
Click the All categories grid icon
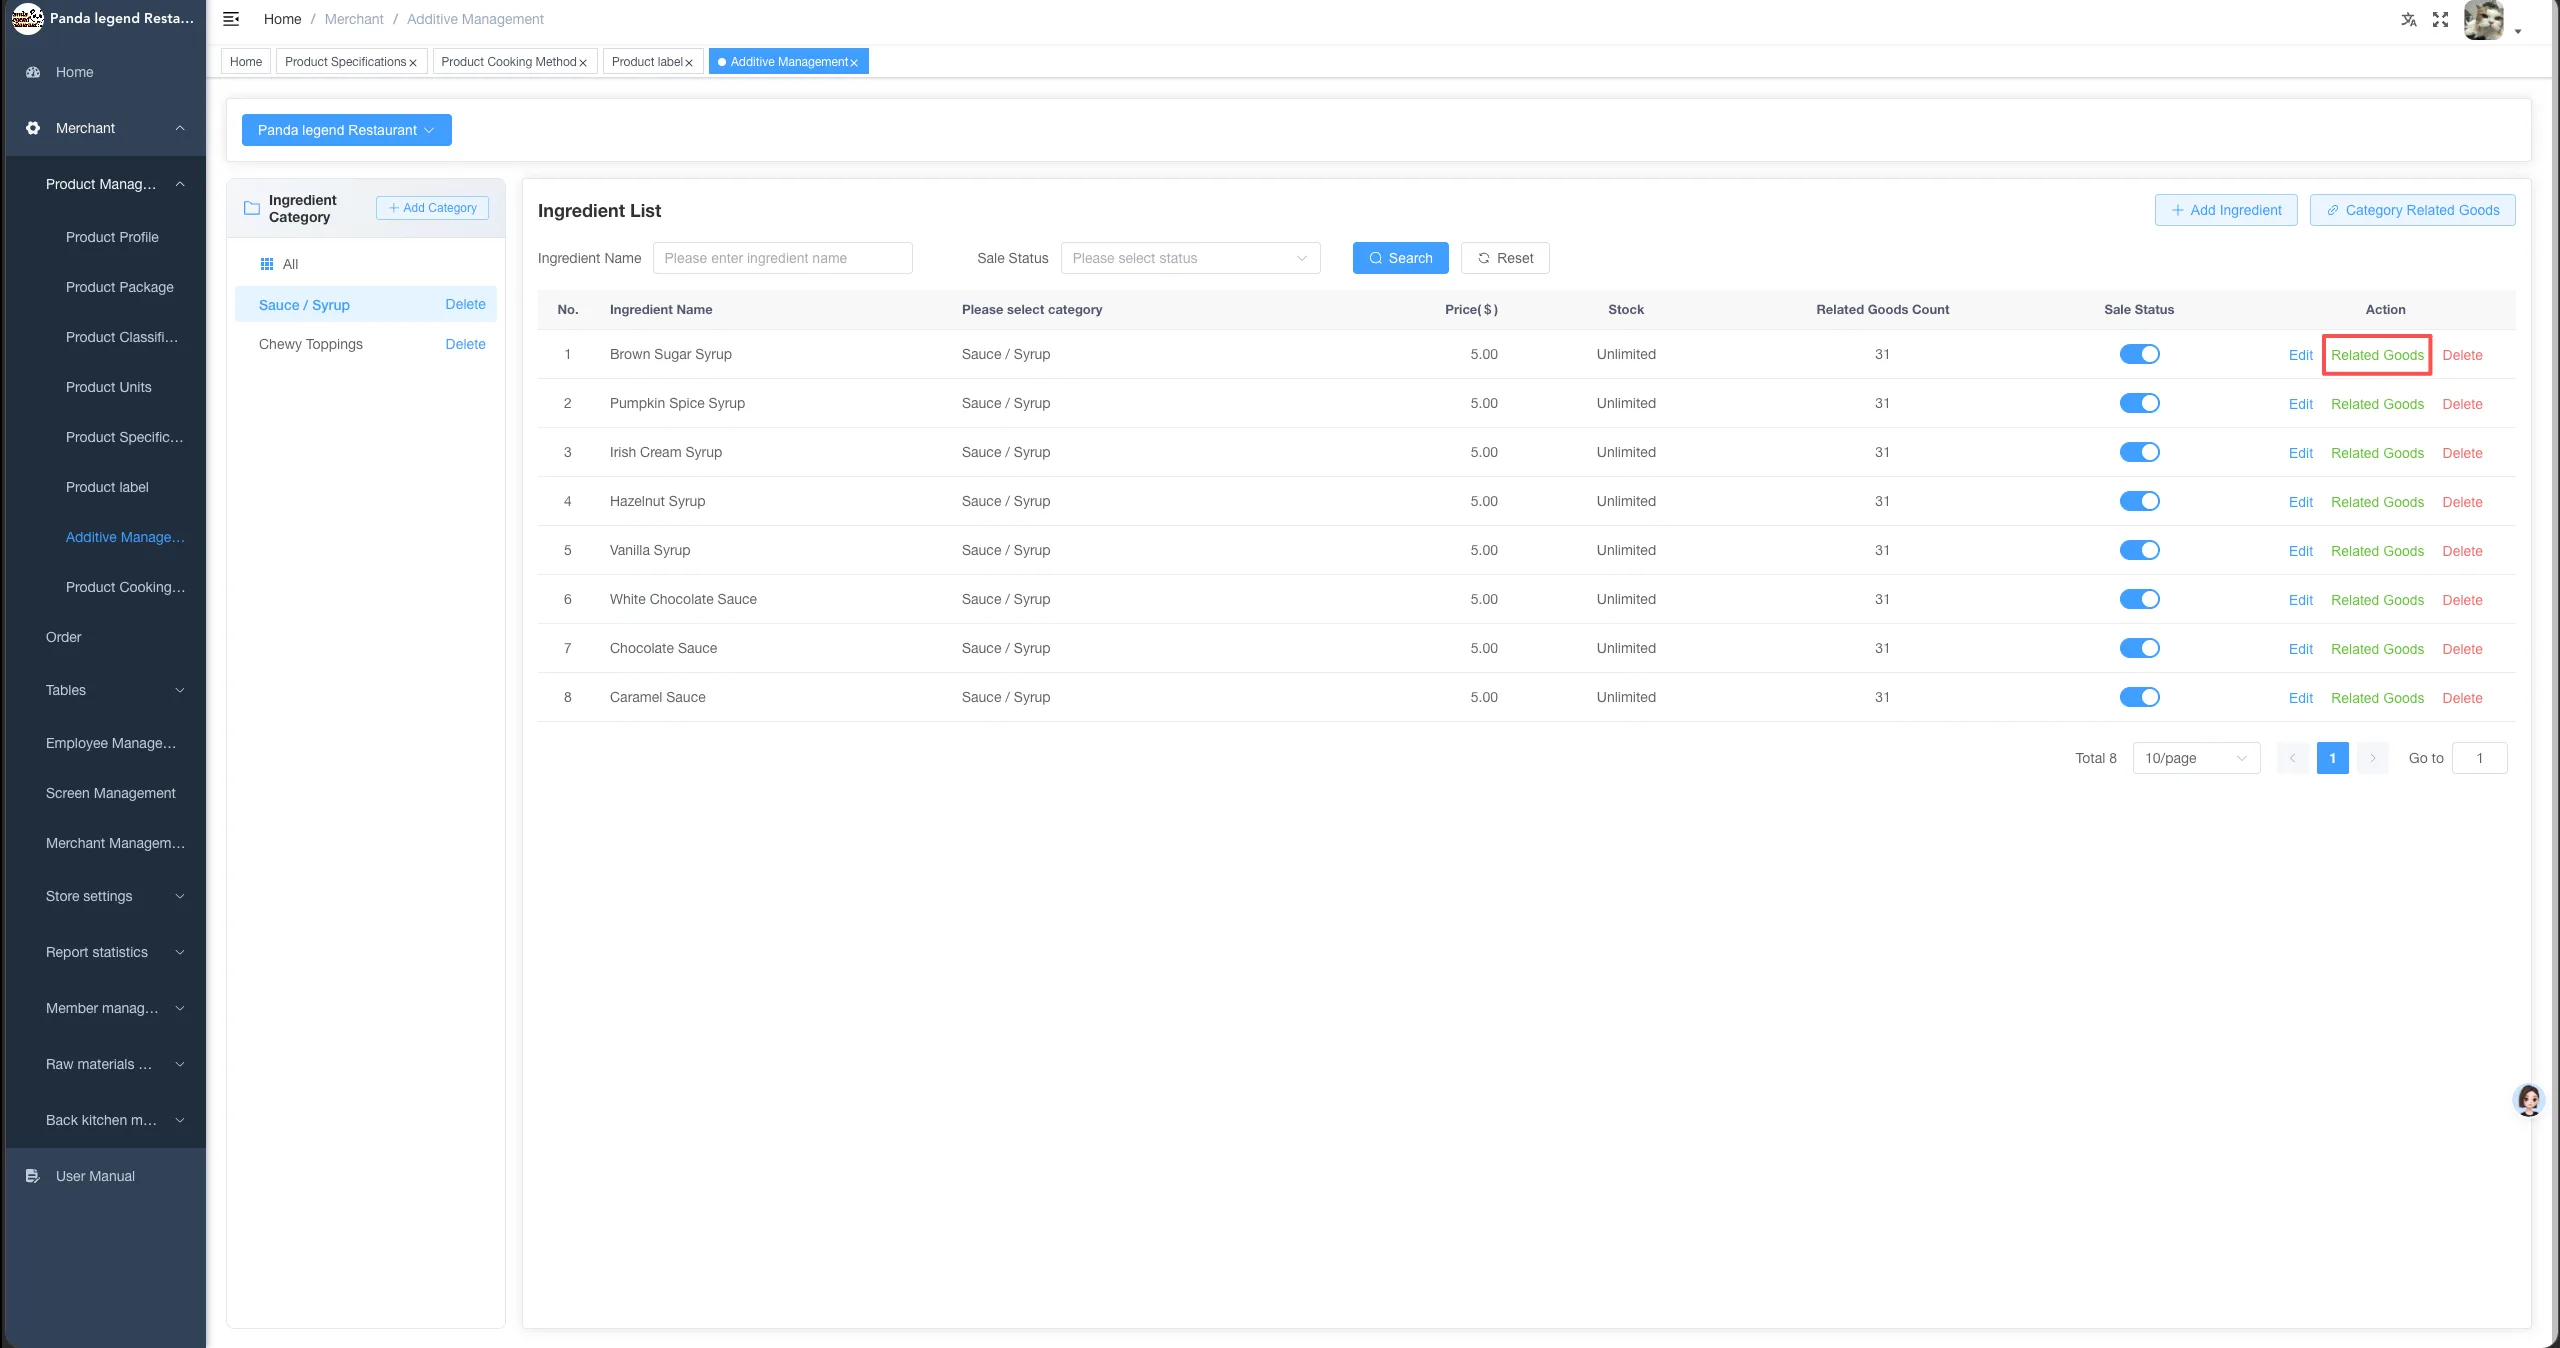[x=267, y=264]
